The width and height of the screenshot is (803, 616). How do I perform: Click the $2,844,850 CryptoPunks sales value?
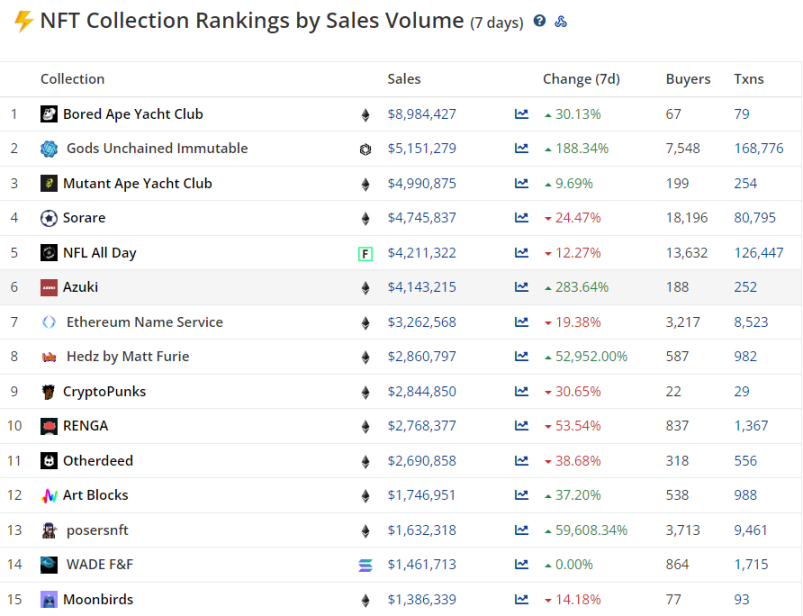click(421, 391)
